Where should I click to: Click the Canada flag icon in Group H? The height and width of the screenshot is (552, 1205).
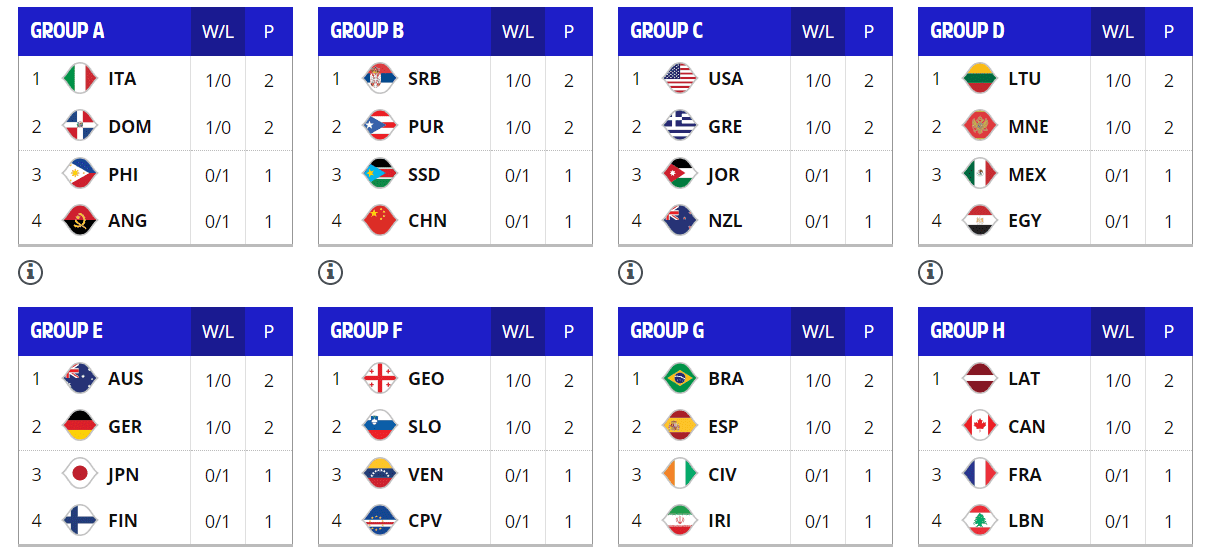[979, 427]
